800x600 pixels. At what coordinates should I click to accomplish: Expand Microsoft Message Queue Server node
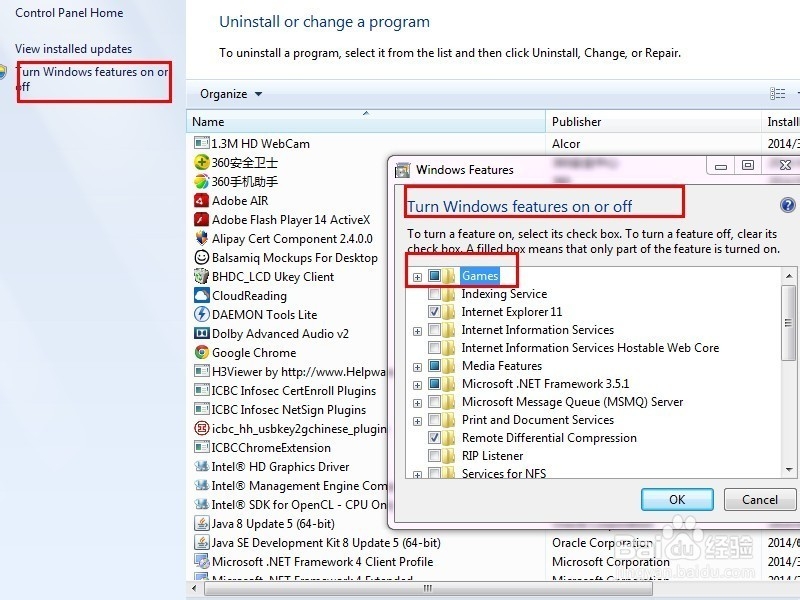[417, 403]
